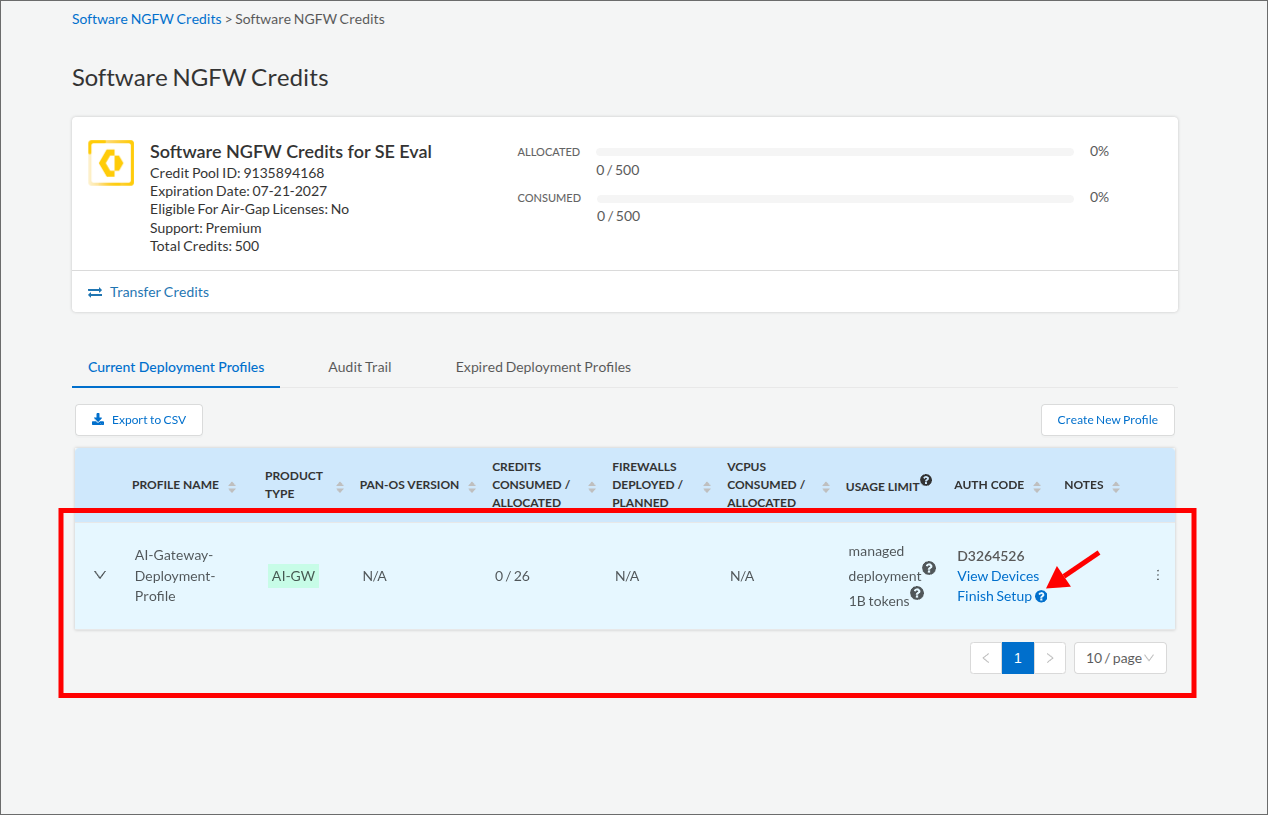1268x815 pixels.
Task: Click the 0 / 26 credits value
Action: click(x=512, y=576)
